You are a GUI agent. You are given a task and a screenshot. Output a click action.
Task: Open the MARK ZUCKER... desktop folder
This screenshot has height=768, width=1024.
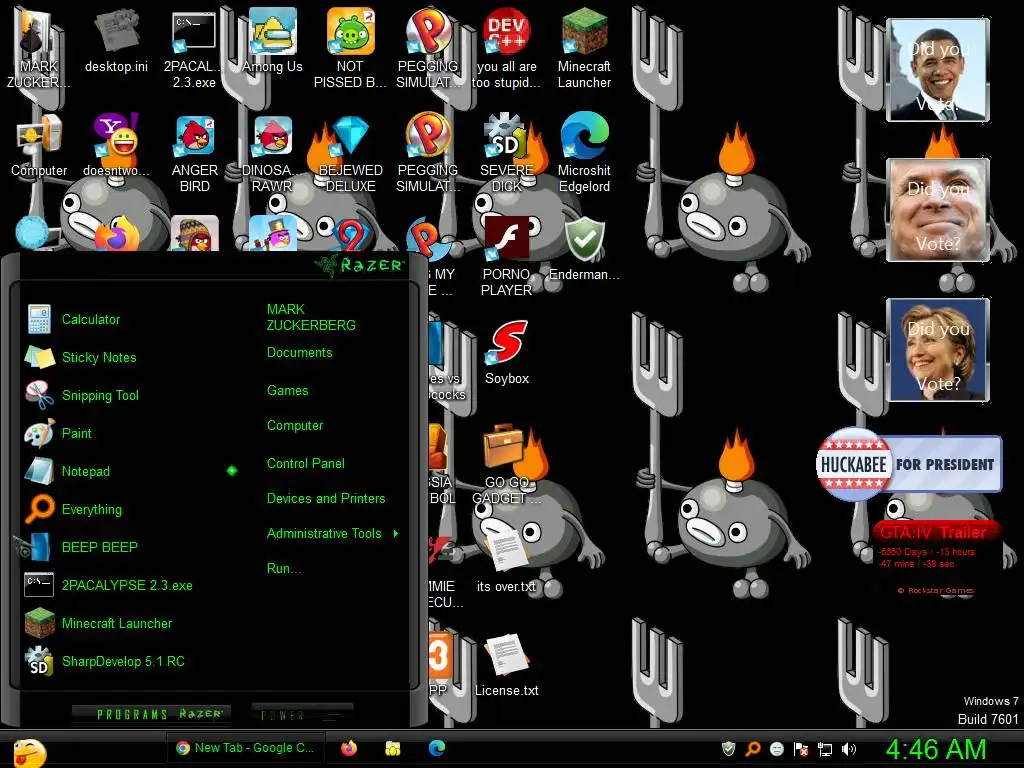point(39,48)
